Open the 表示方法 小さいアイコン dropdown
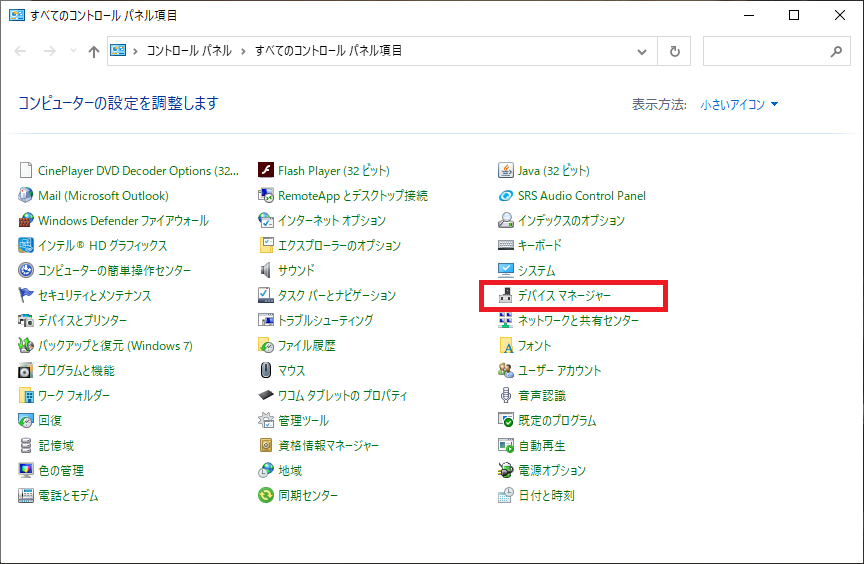Screen dimensions: 864x564 coord(739,104)
